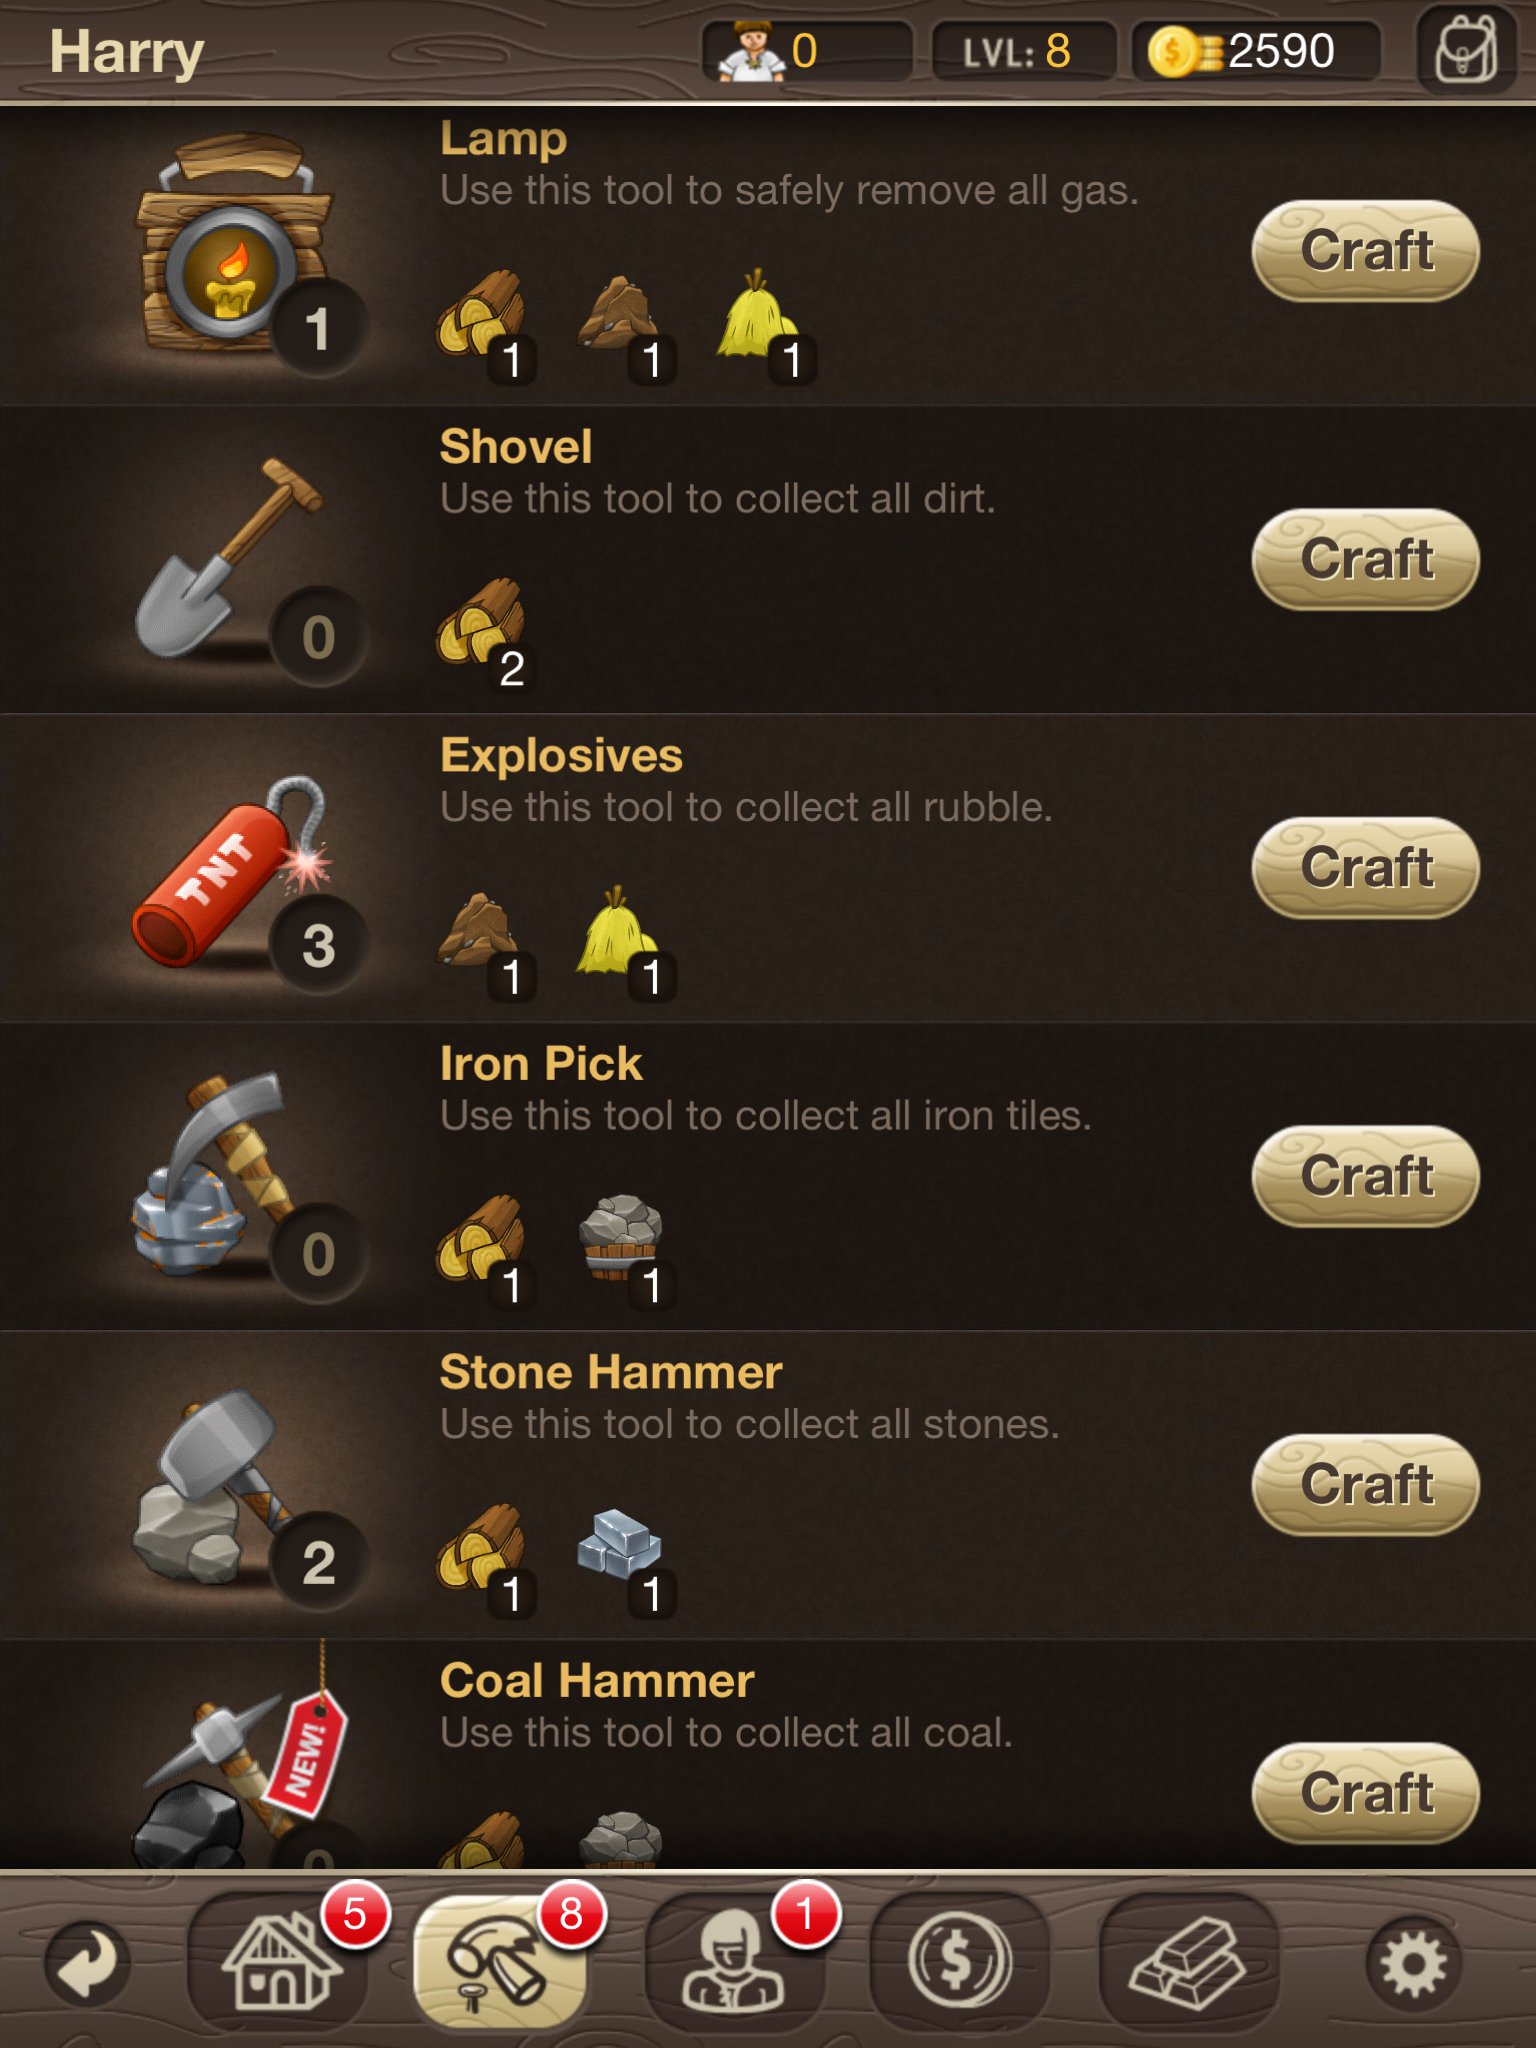The image size is (1536, 2048).
Task: Craft the Lamp
Action: [1366, 251]
